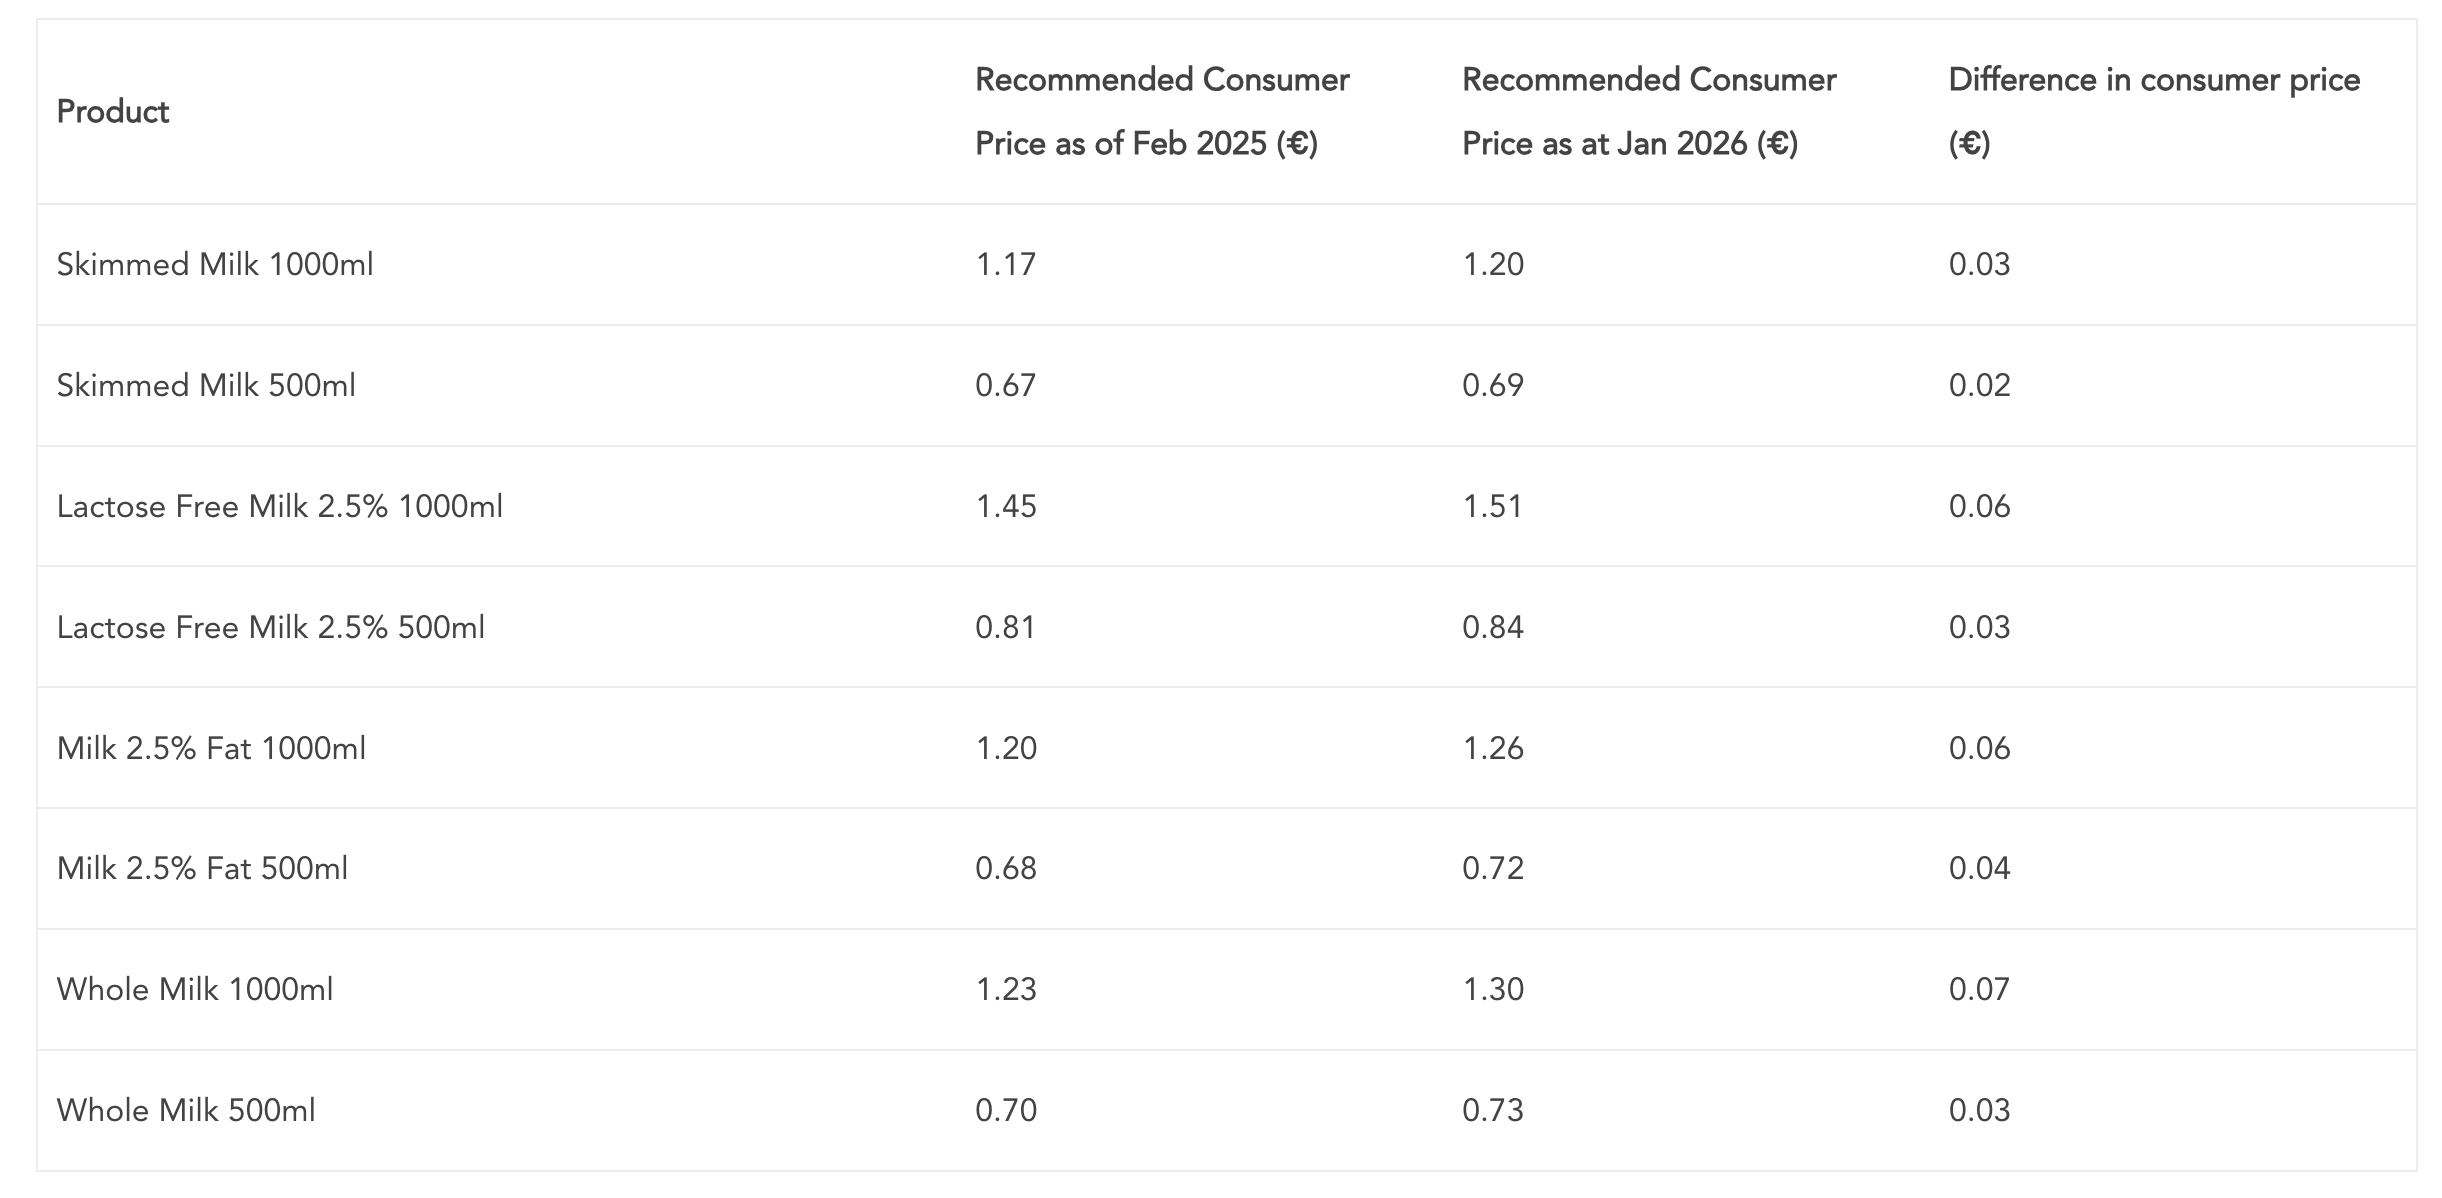Click the Product column header
Image resolution: width=2442 pixels, height=1198 pixels.
(x=113, y=112)
